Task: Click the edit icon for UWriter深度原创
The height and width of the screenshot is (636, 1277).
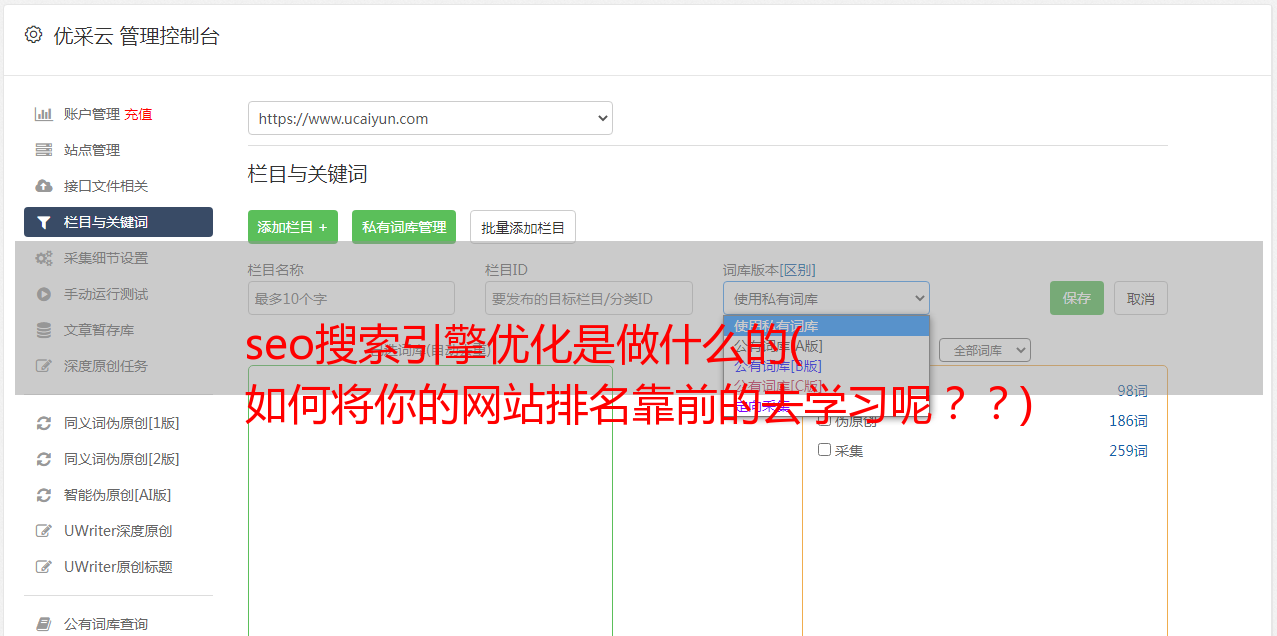Action: click(44, 531)
